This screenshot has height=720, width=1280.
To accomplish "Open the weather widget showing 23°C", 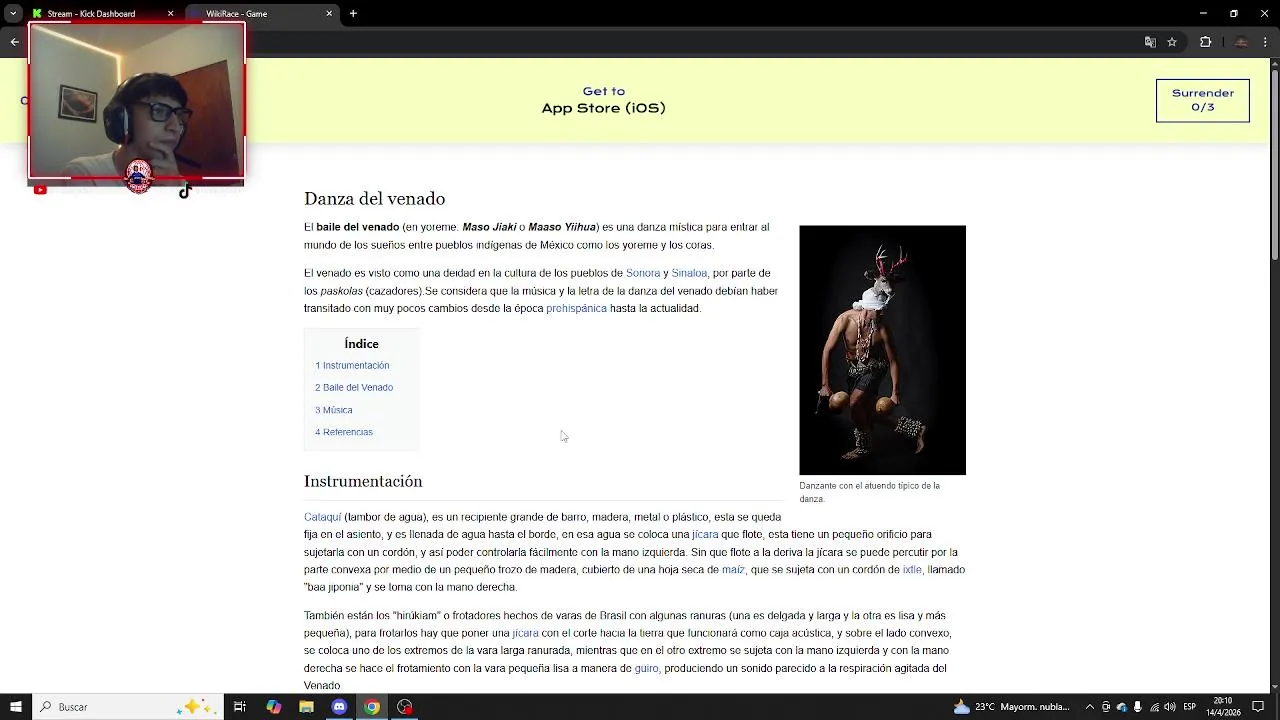I will click(1011, 707).
